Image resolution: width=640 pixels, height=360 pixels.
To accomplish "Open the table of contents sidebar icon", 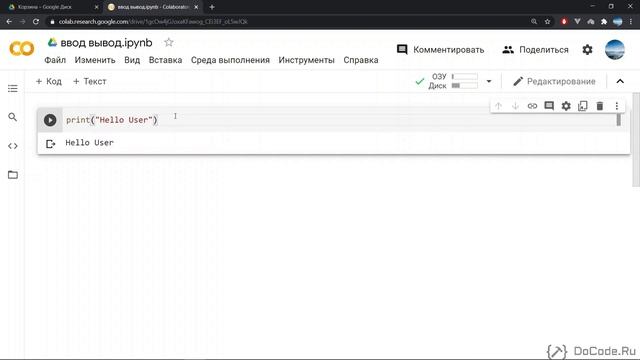I will pyautogui.click(x=13, y=89).
